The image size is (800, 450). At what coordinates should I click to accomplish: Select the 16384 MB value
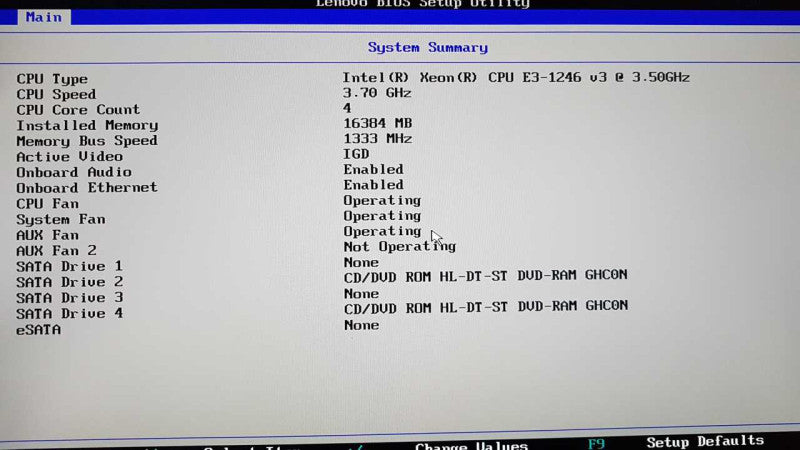(x=378, y=123)
